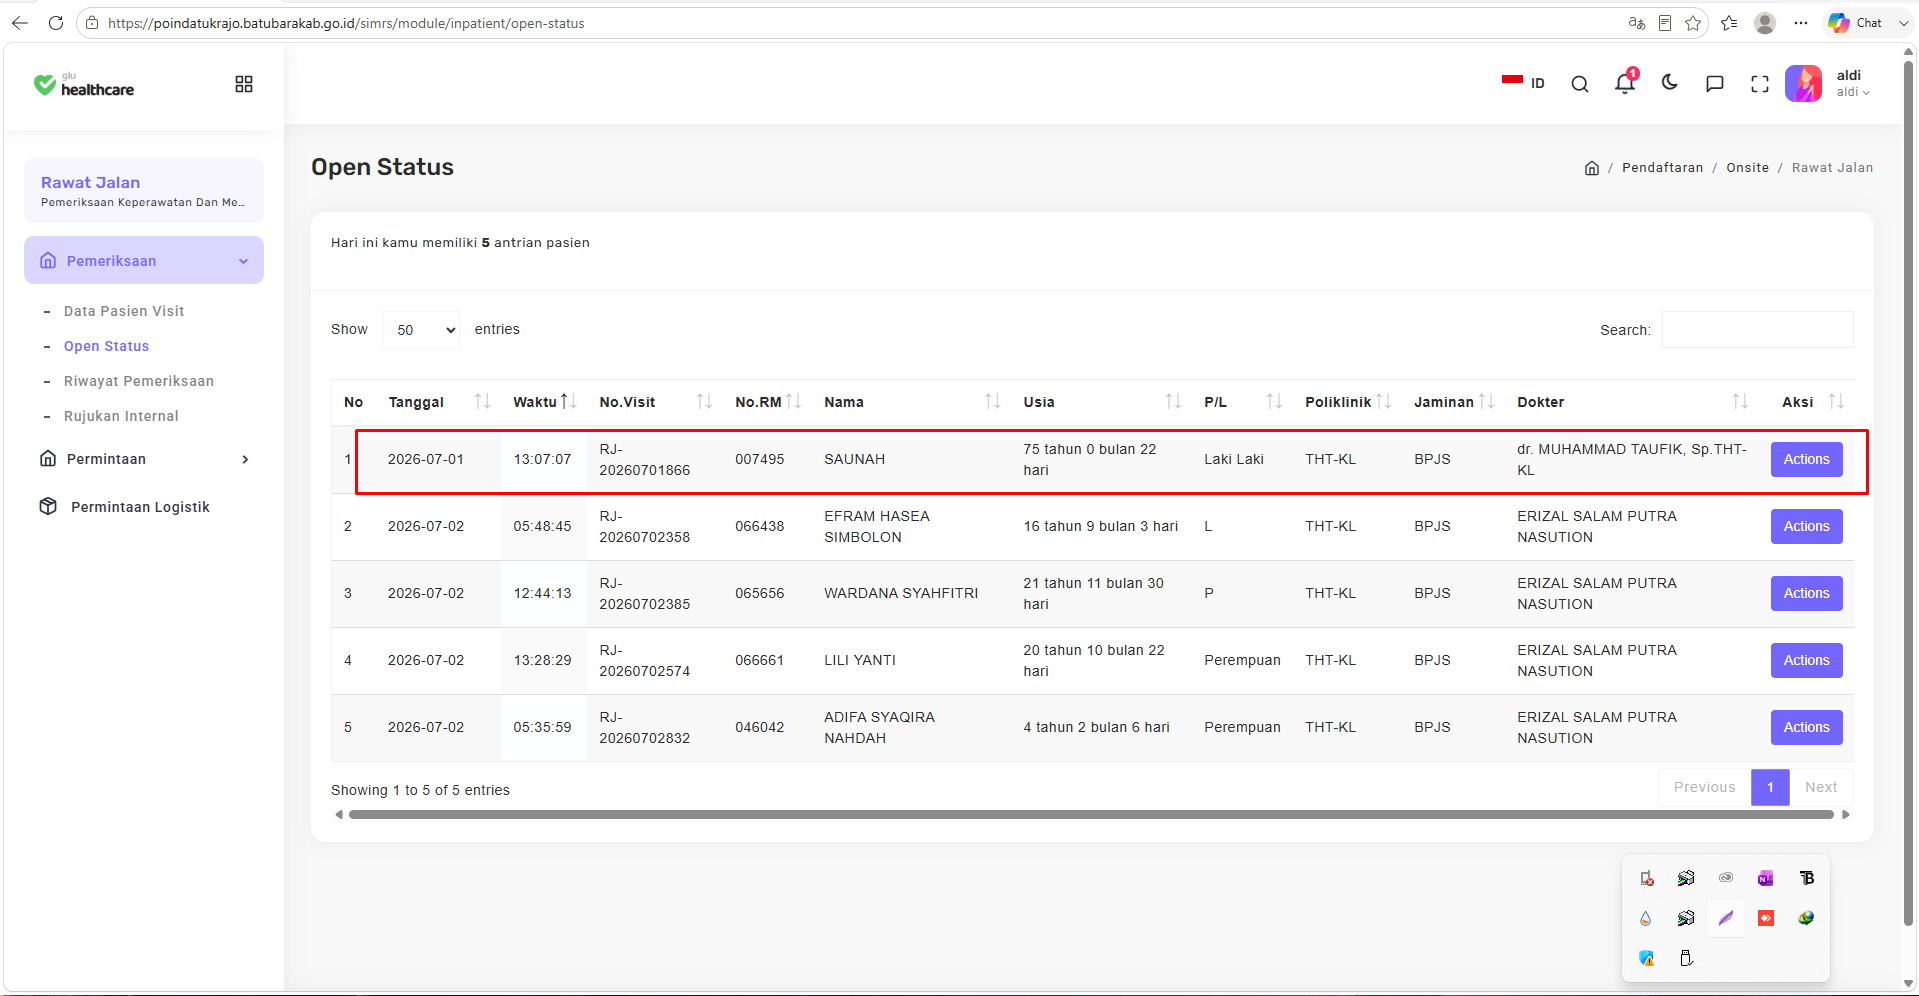Collapse the Pemeriksaan sidebar section
1919x996 pixels.
(x=144, y=261)
